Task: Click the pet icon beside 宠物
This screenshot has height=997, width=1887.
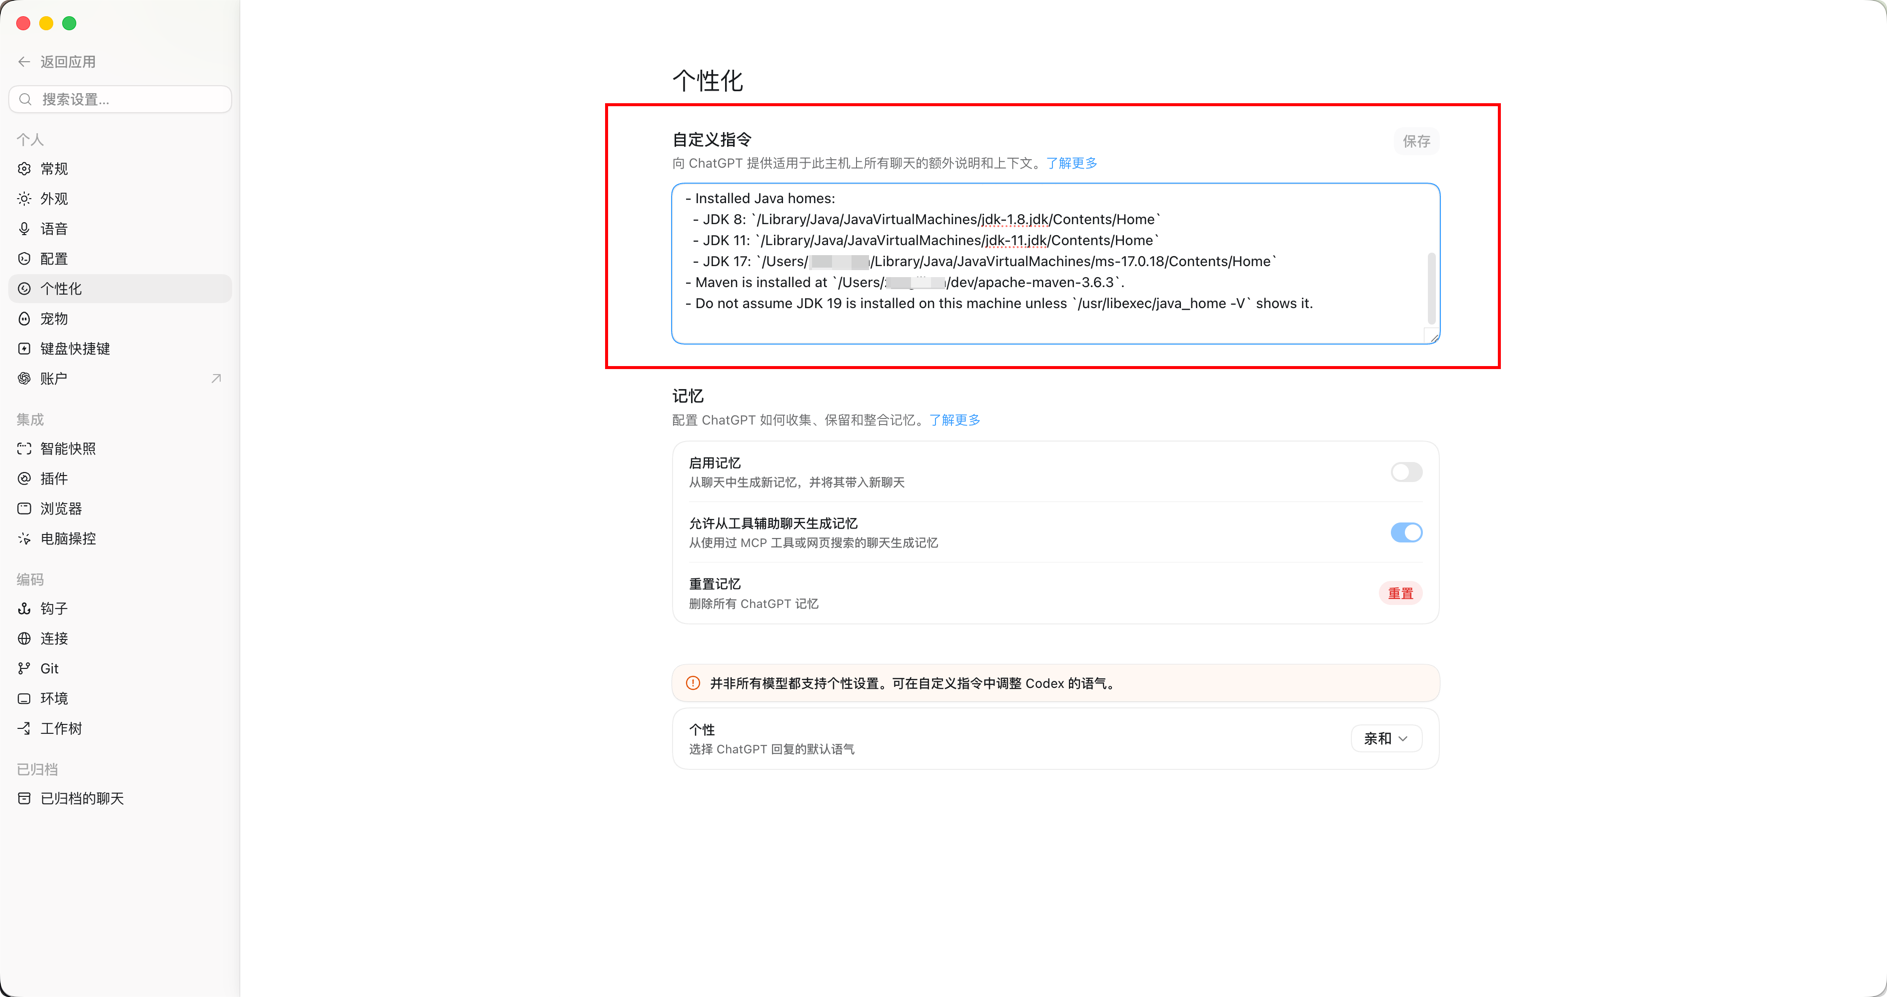Action: coord(24,319)
